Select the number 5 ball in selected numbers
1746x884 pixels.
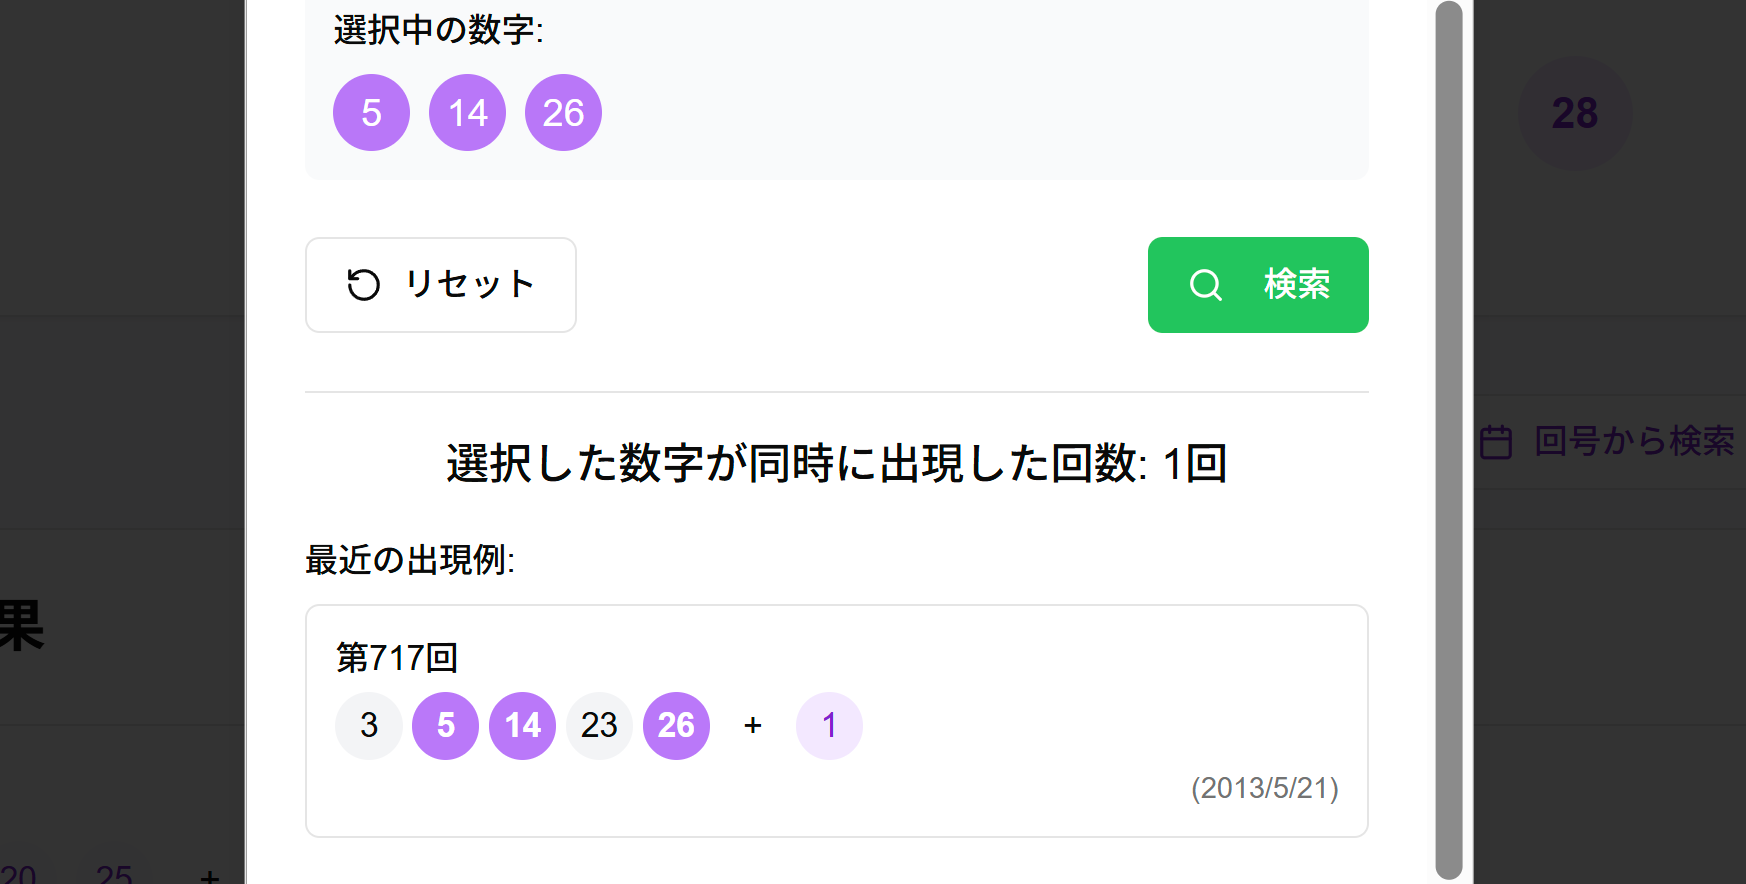pos(371,112)
